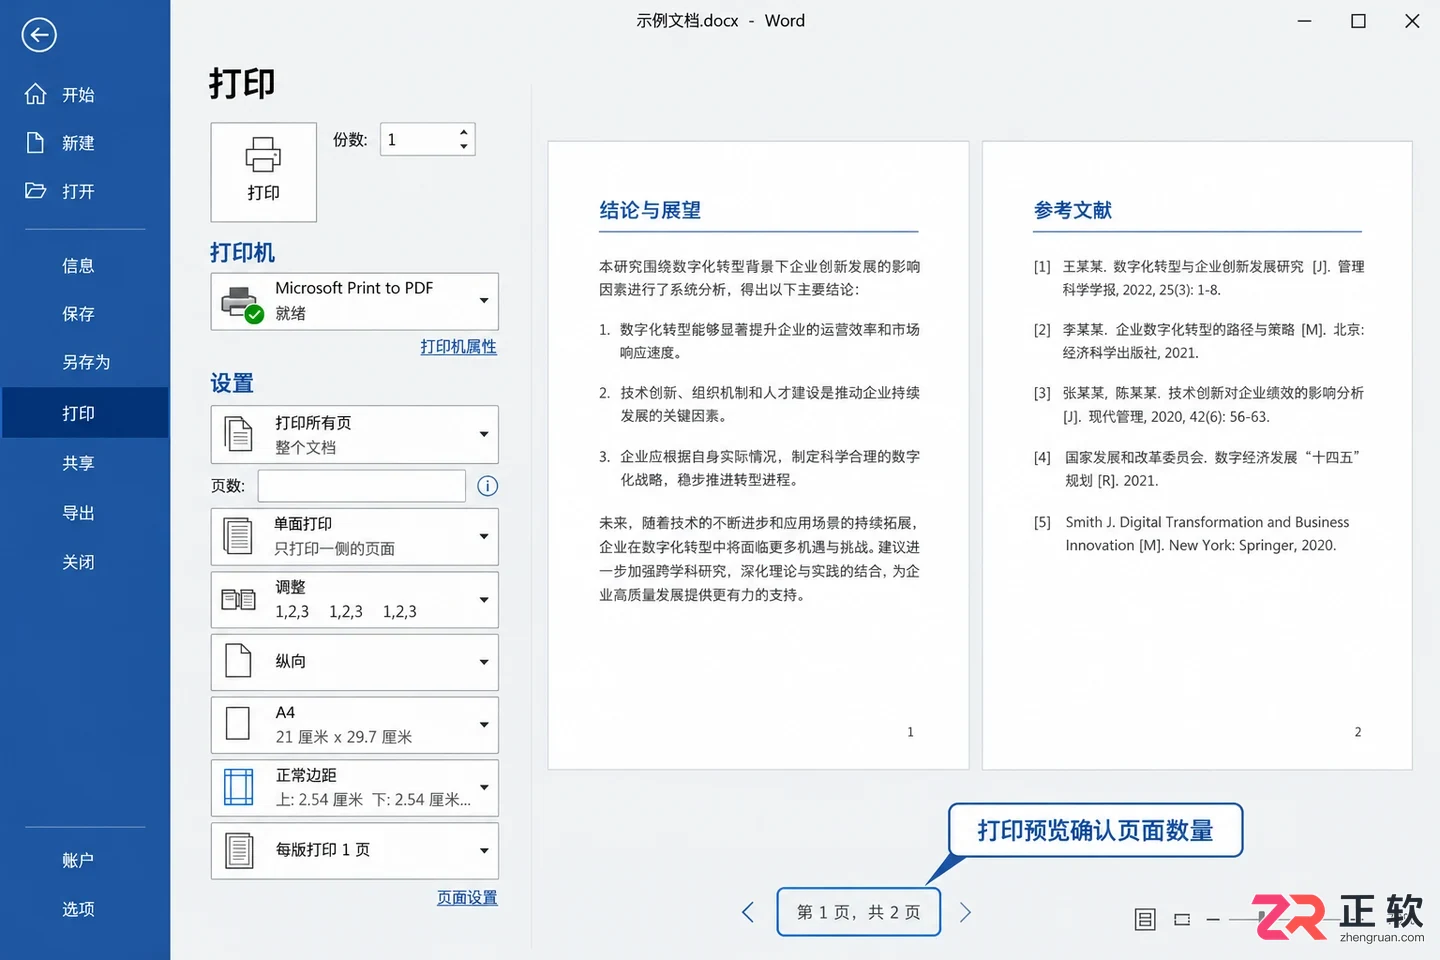Click the 正常边距 margins icon

[238, 787]
